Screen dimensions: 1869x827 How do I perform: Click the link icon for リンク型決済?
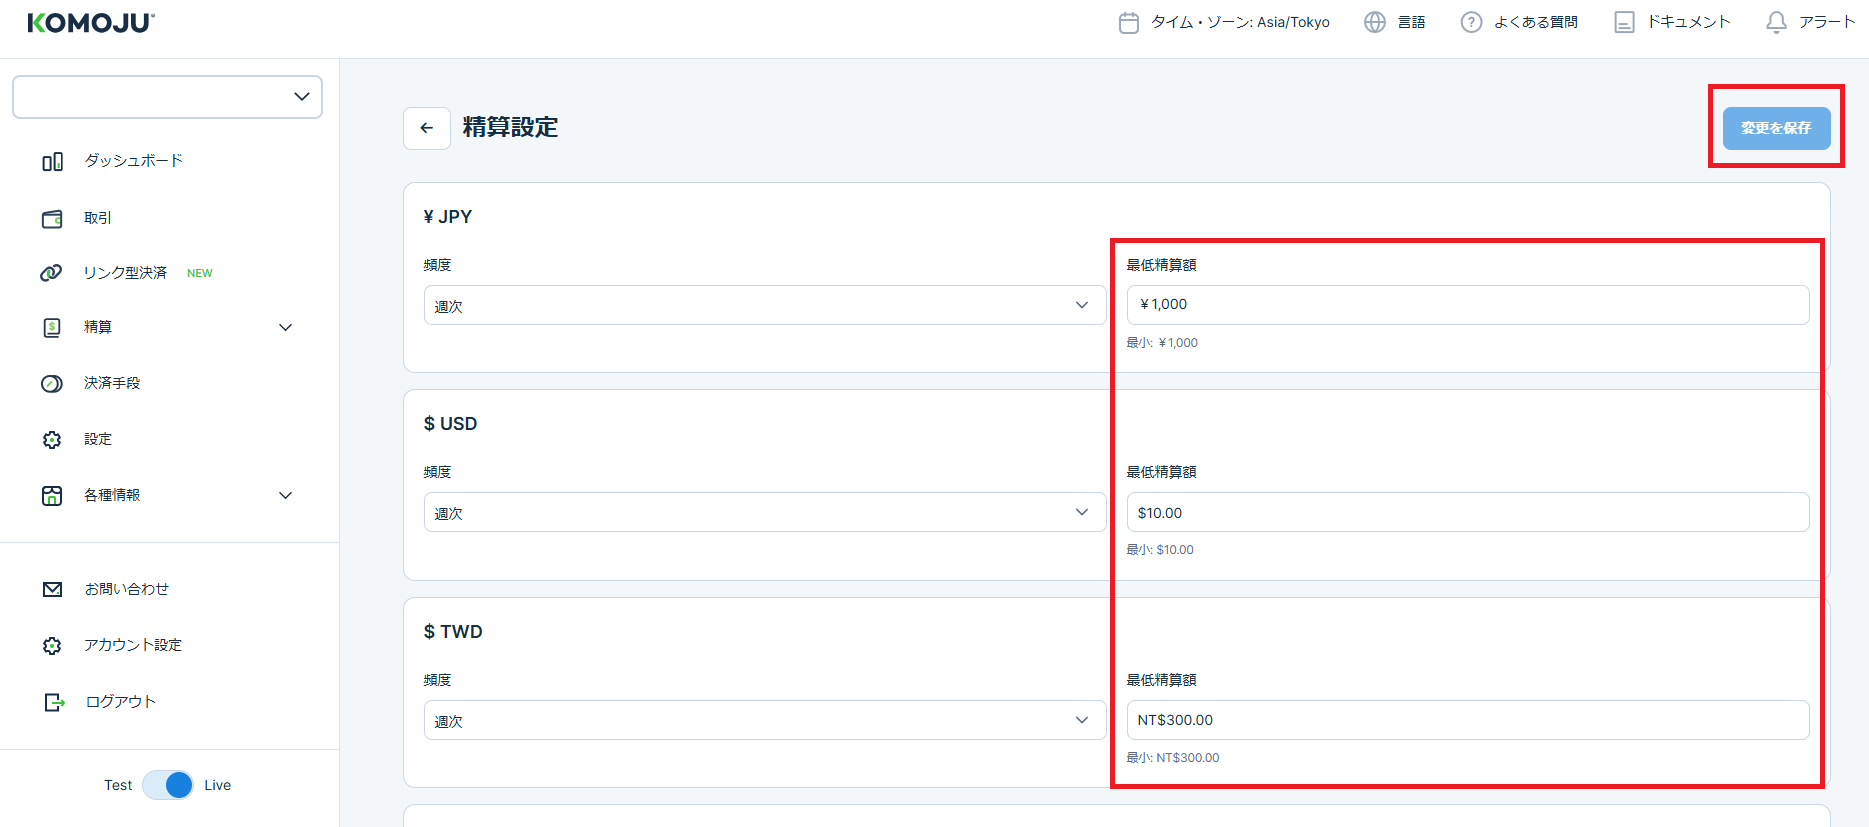pyautogui.click(x=51, y=273)
